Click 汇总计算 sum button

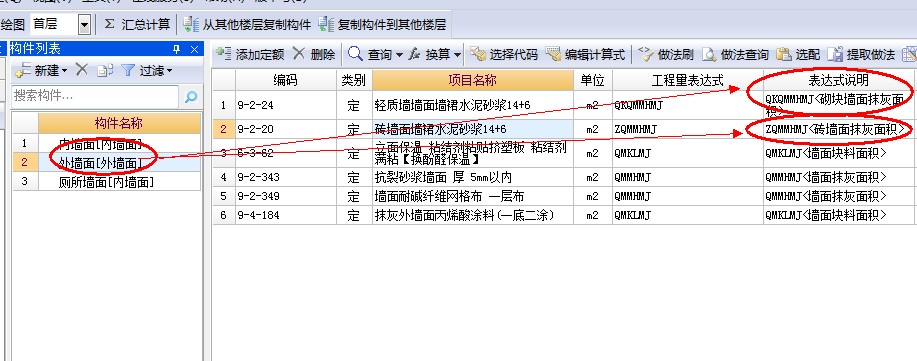137,25
